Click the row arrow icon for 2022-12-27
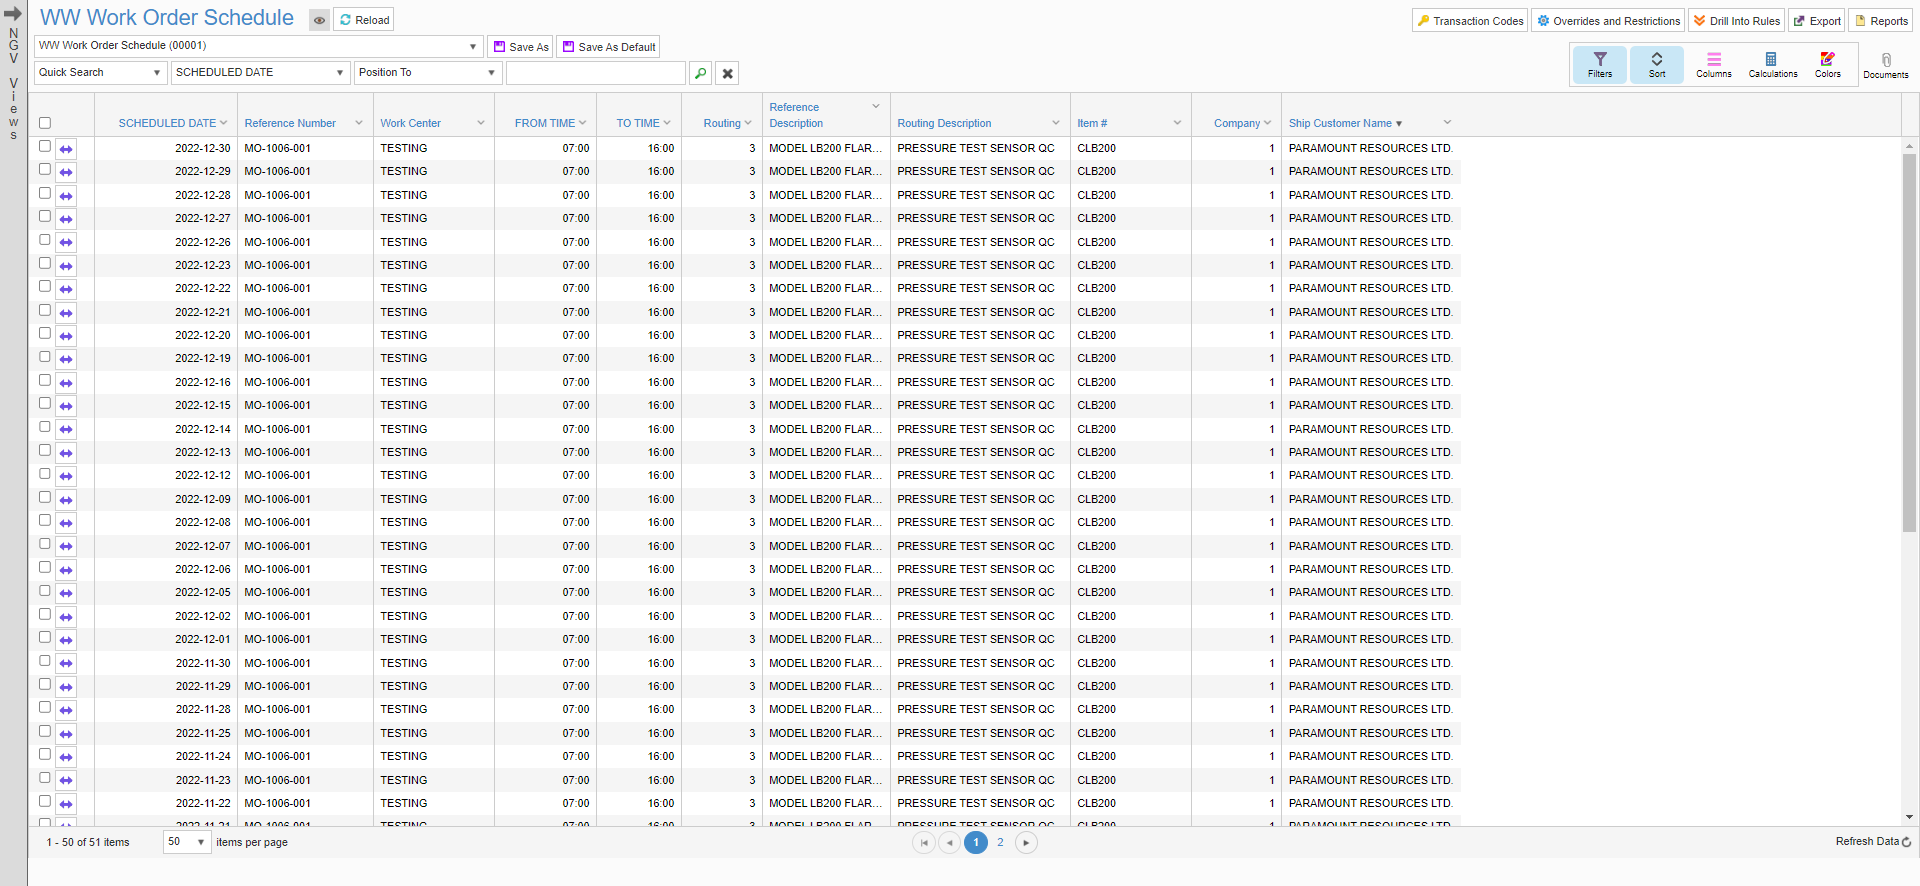This screenshot has height=886, width=1920. point(66,219)
